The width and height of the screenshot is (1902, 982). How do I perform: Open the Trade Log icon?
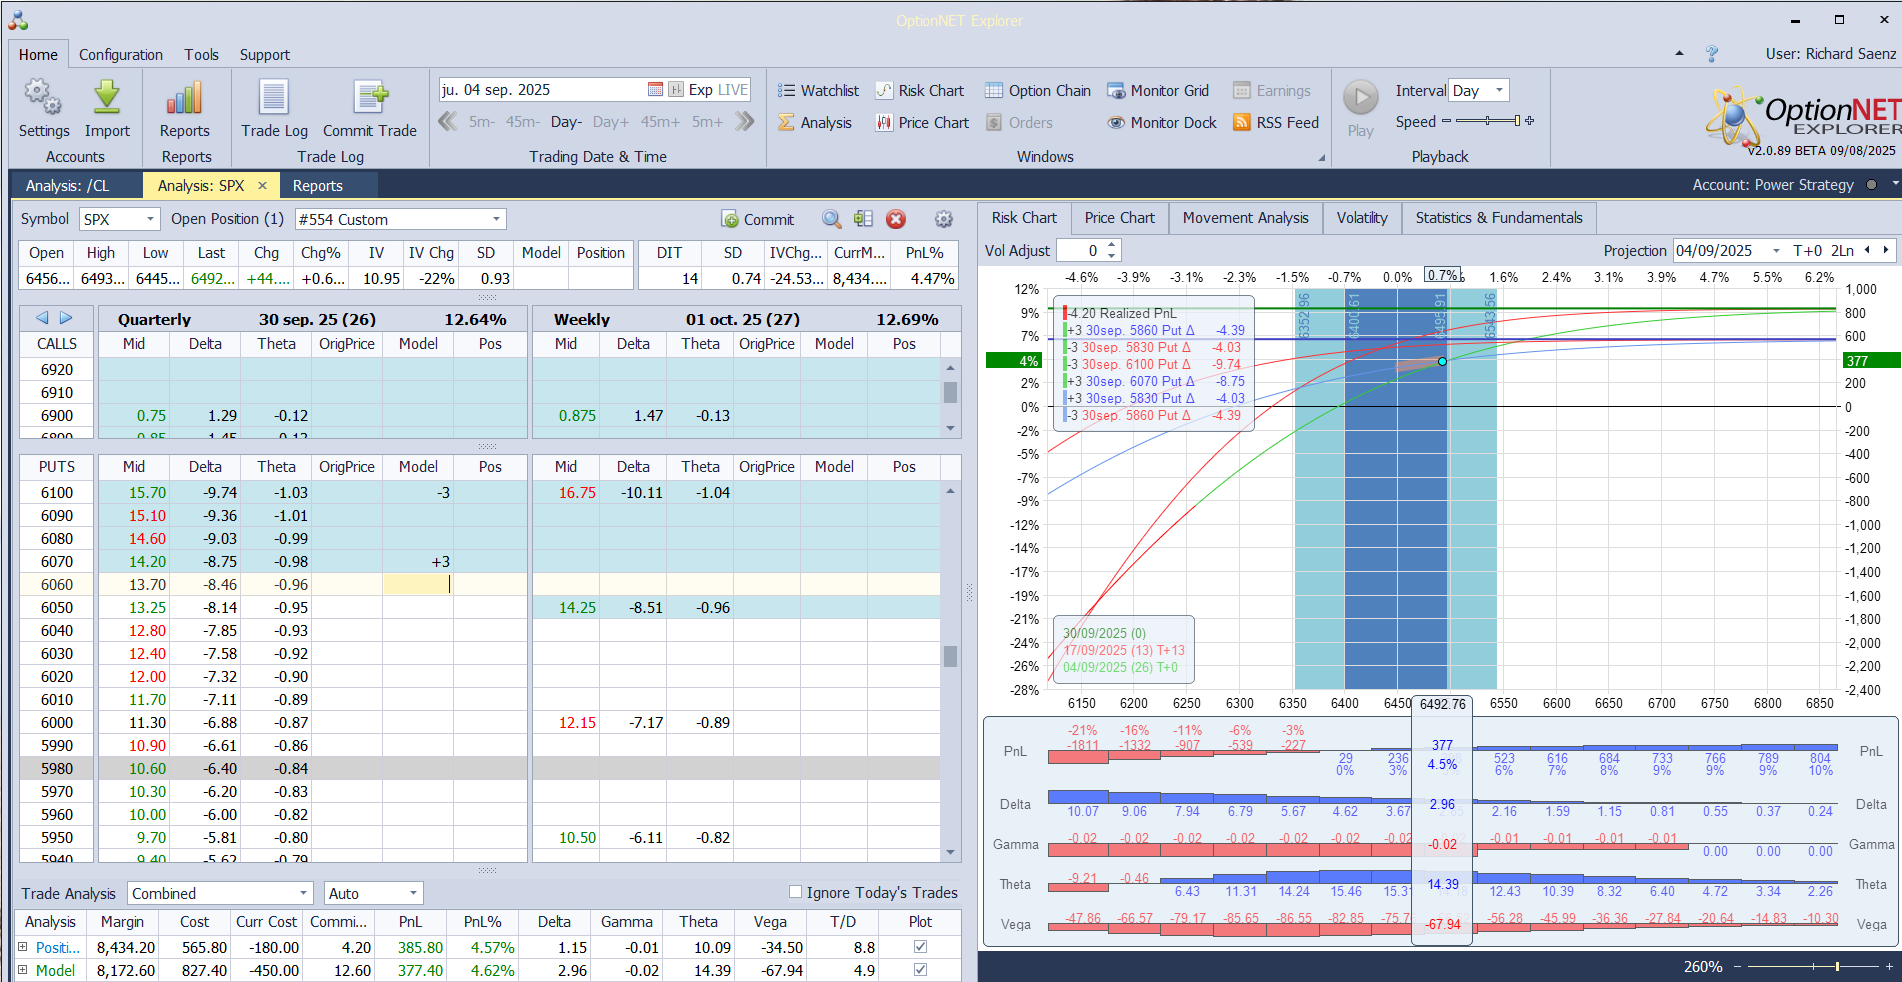[x=274, y=98]
